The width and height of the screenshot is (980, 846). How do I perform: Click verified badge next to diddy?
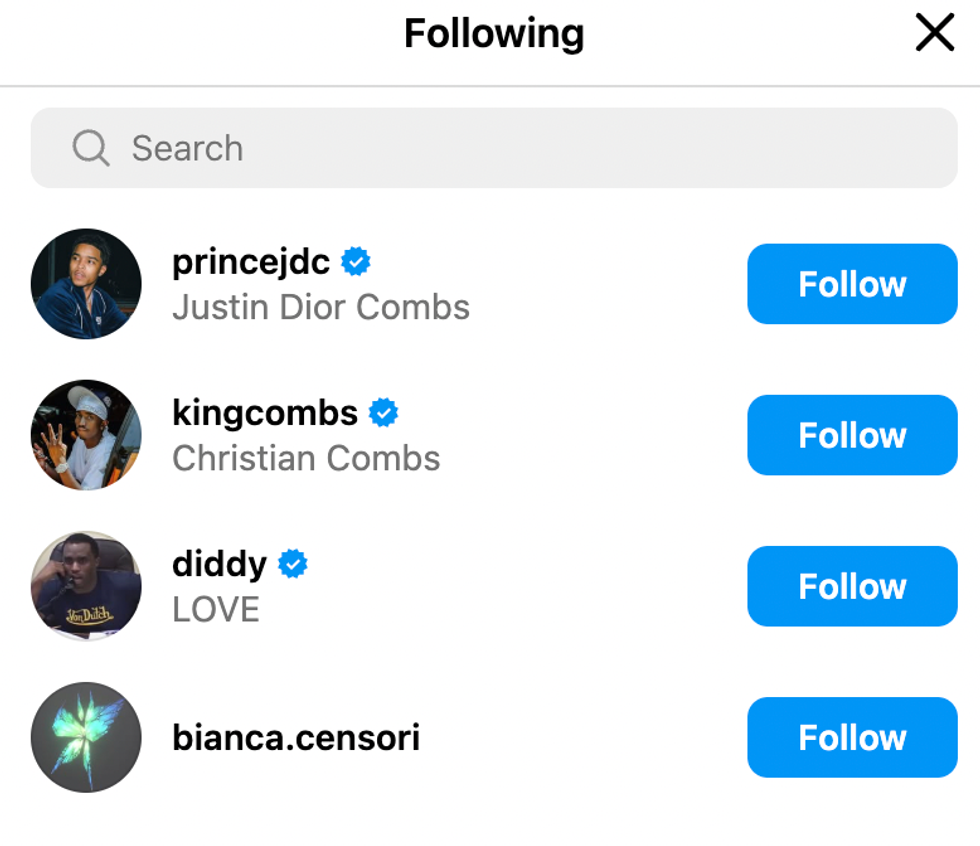click(x=293, y=564)
